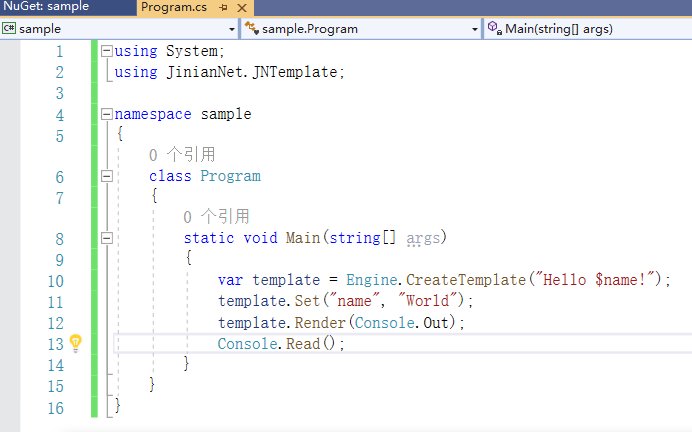Click the Console.Out argument on line 12
This screenshot has width=692, height=432.
(402, 323)
